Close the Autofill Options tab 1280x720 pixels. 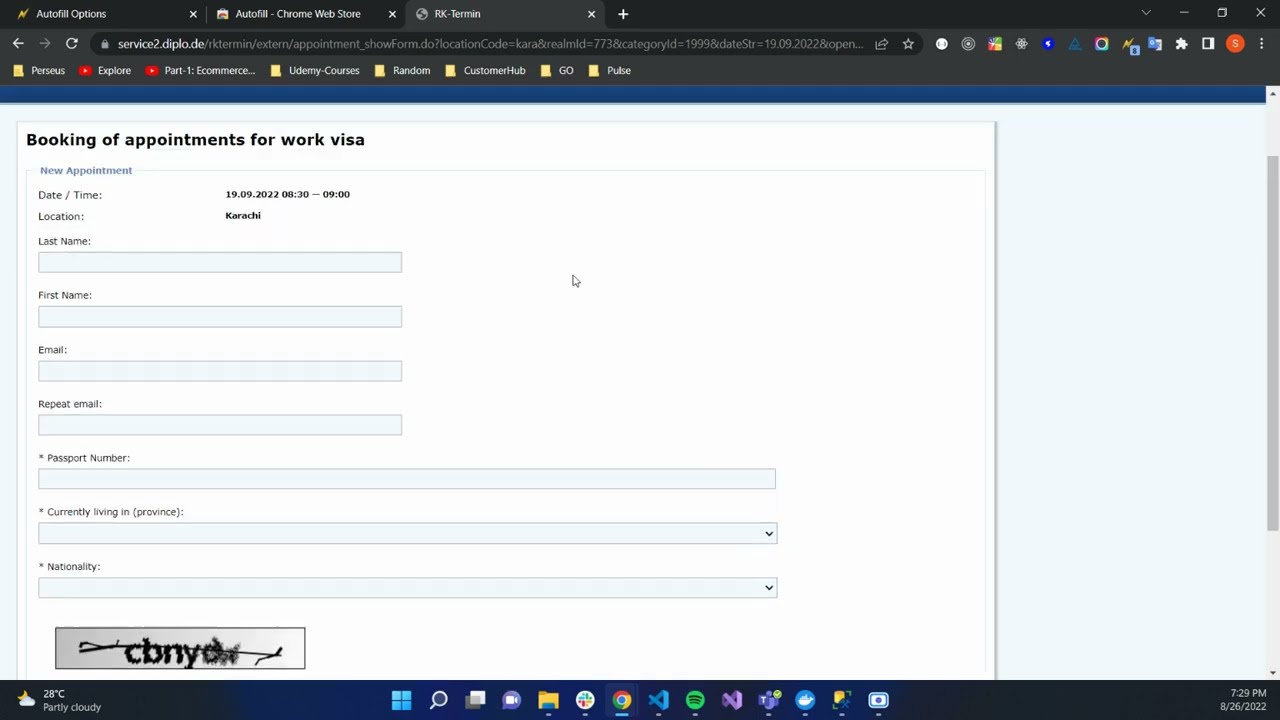click(x=193, y=14)
